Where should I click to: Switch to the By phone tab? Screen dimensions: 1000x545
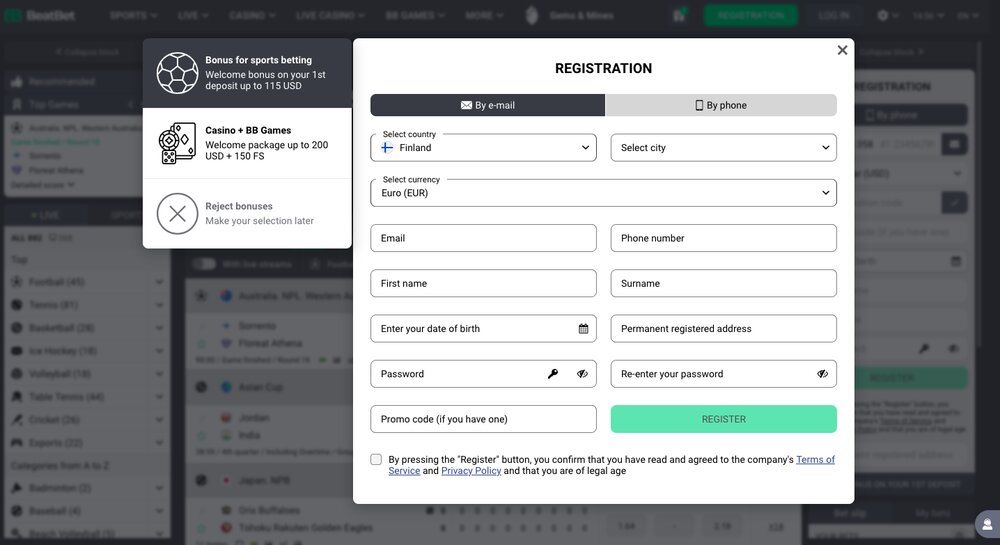click(721, 105)
